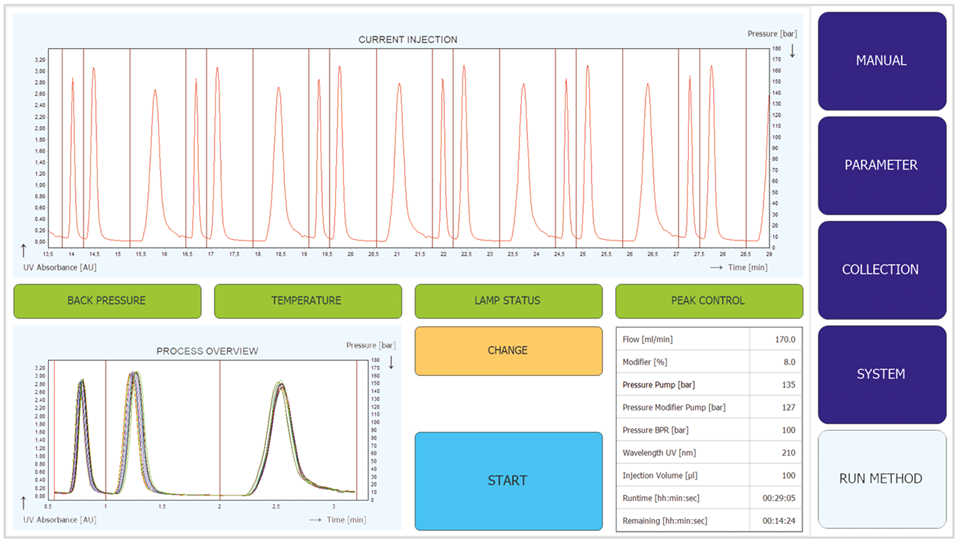This screenshot has height=543, width=960.
Task: Select the Modifier [%] value cell
Action: click(x=776, y=362)
